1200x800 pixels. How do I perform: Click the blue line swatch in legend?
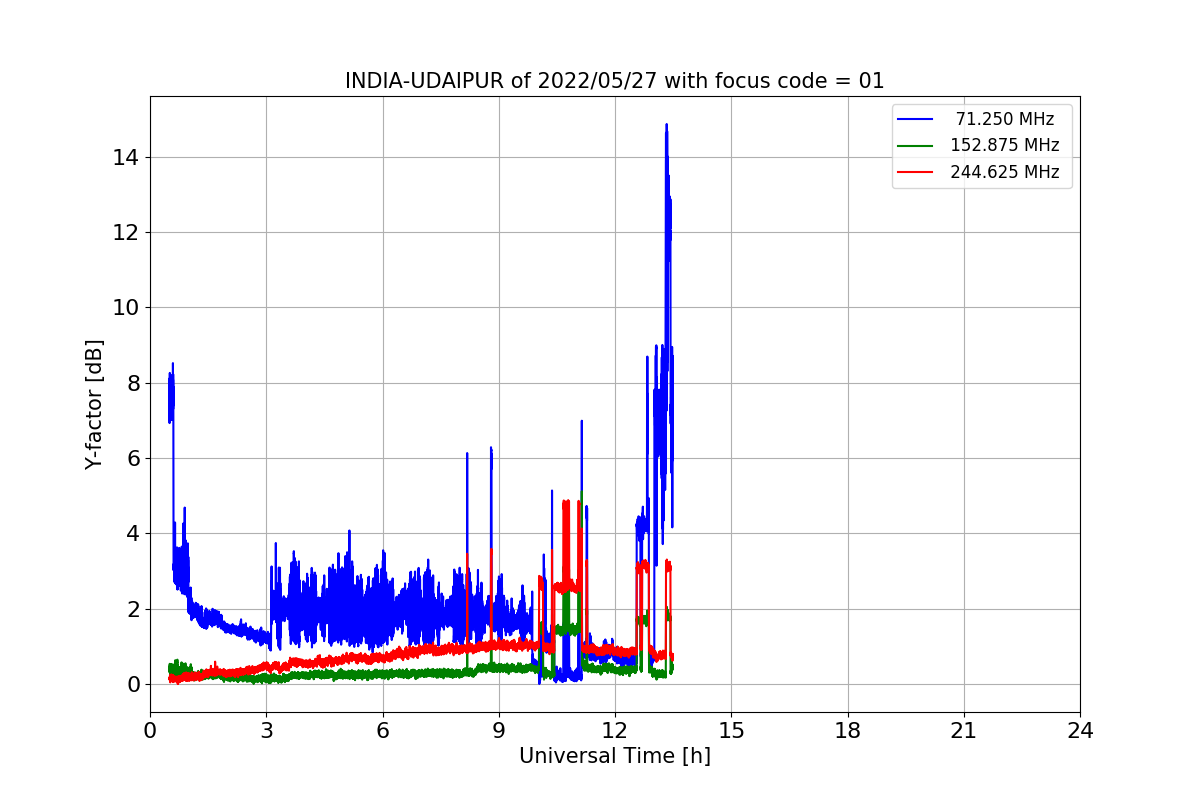pyautogui.click(x=915, y=120)
